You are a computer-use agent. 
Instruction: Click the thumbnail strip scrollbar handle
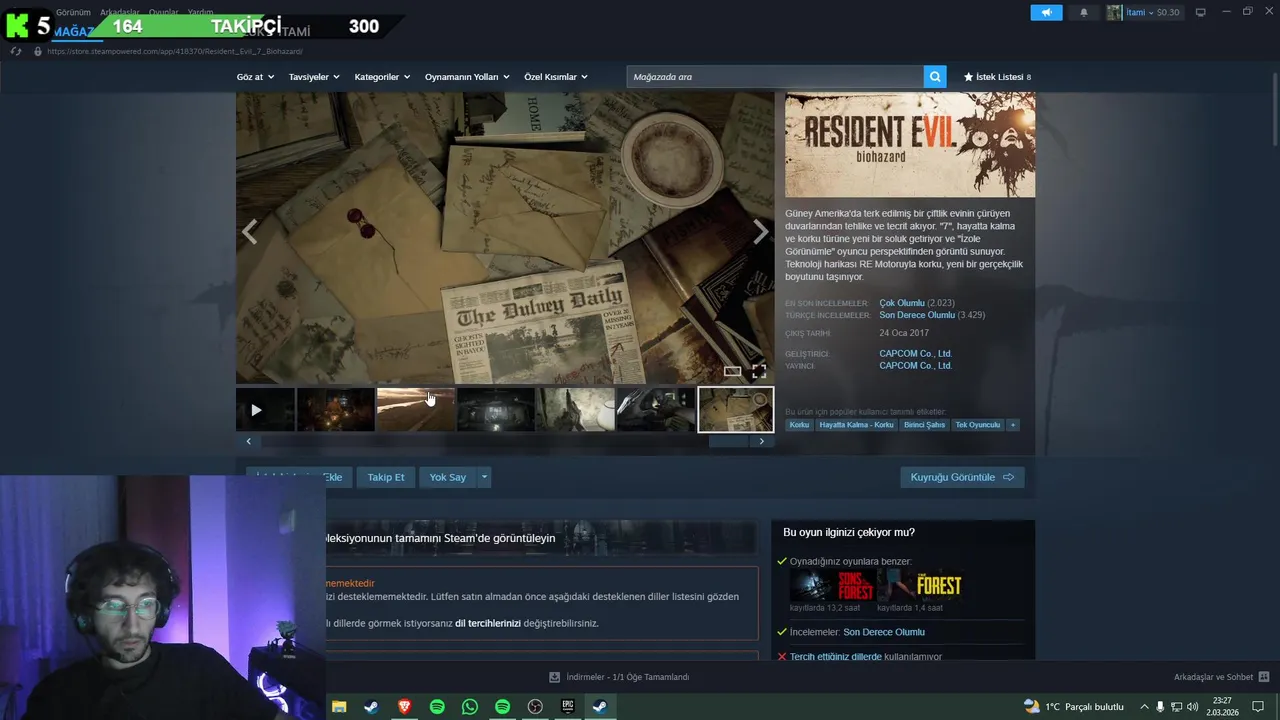coord(728,441)
